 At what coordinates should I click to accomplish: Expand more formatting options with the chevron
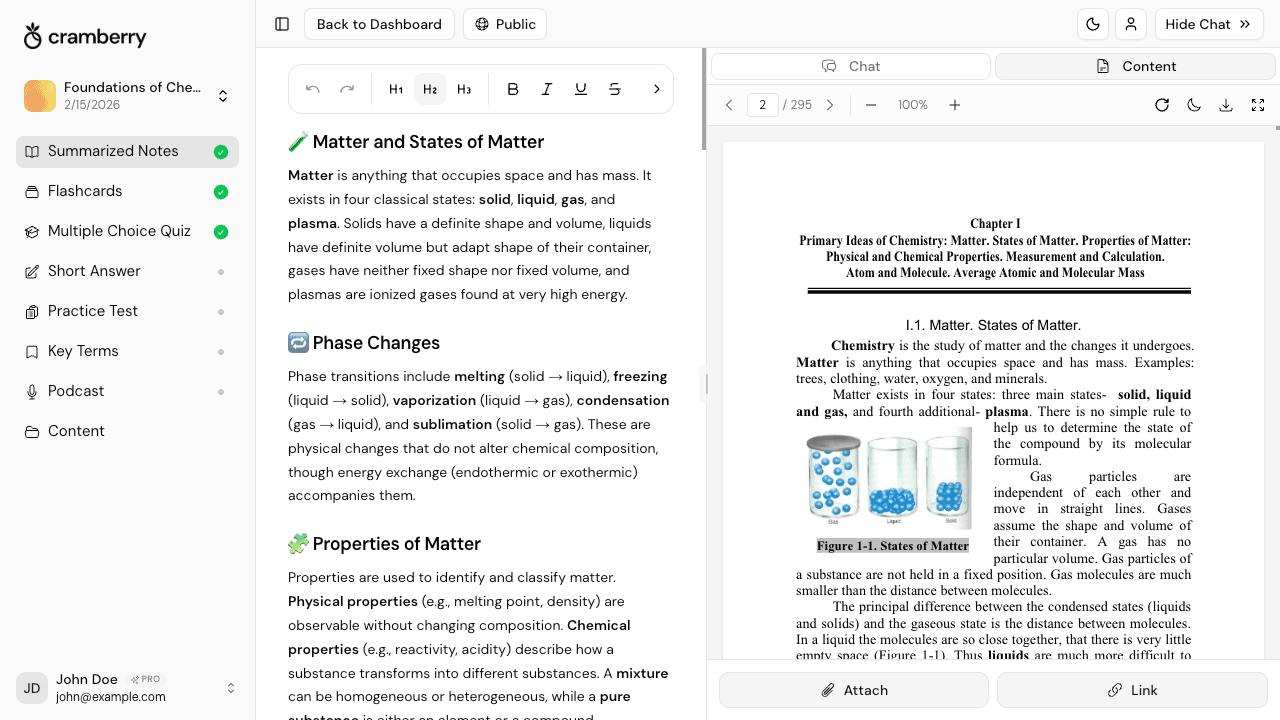[657, 89]
